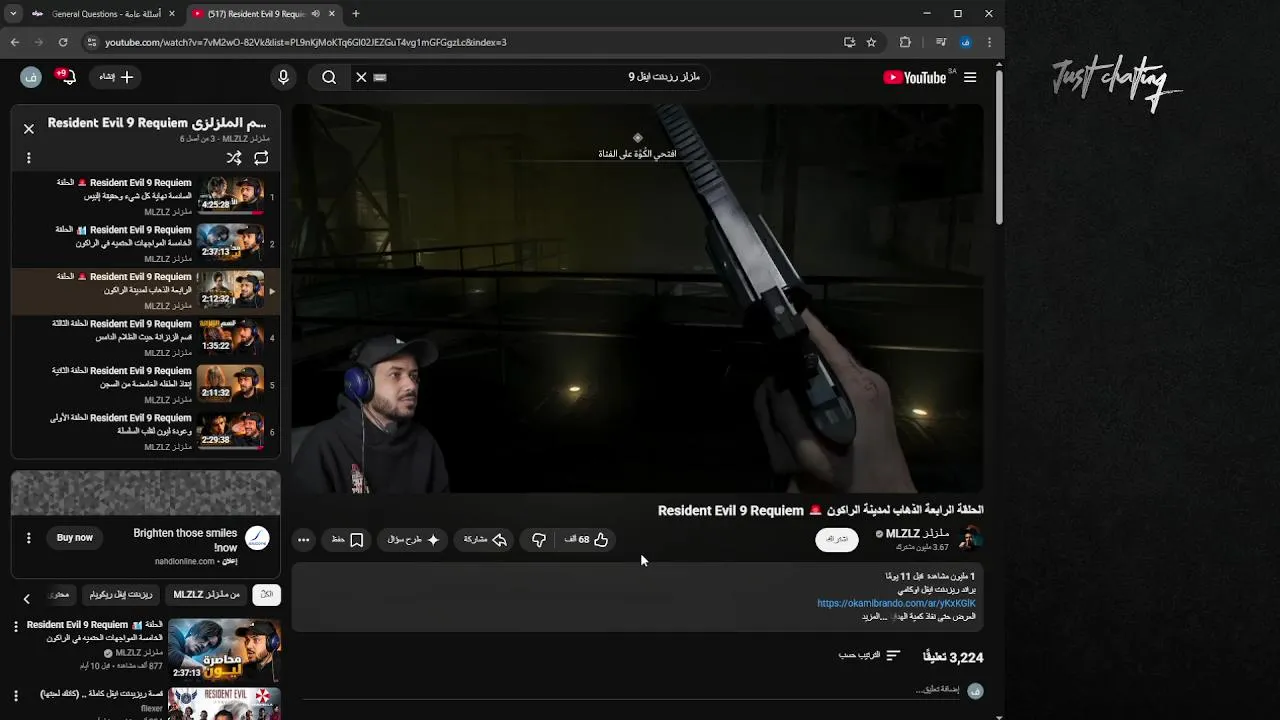Image resolution: width=1280 pixels, height=720 pixels.
Task: Open ملزلز MLZLZ channel name link
Action: pyautogui.click(x=918, y=534)
